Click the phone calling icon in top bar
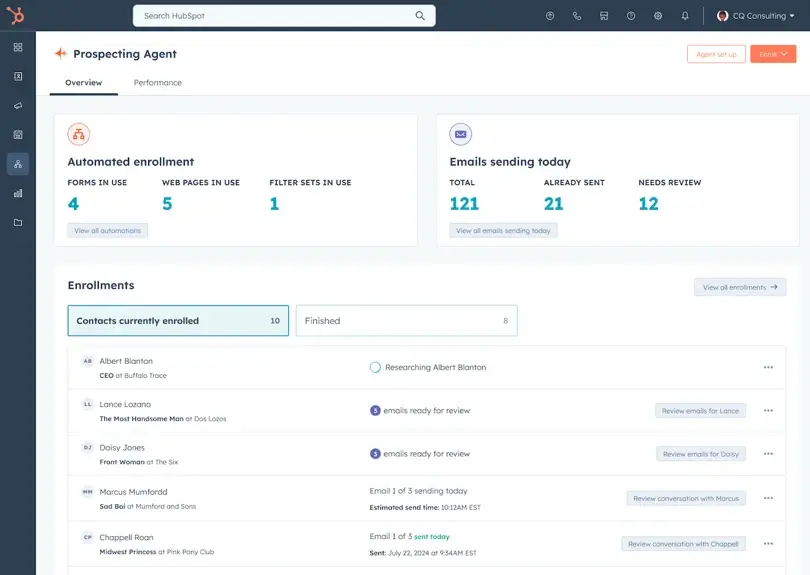The image size is (810, 575). click(577, 16)
